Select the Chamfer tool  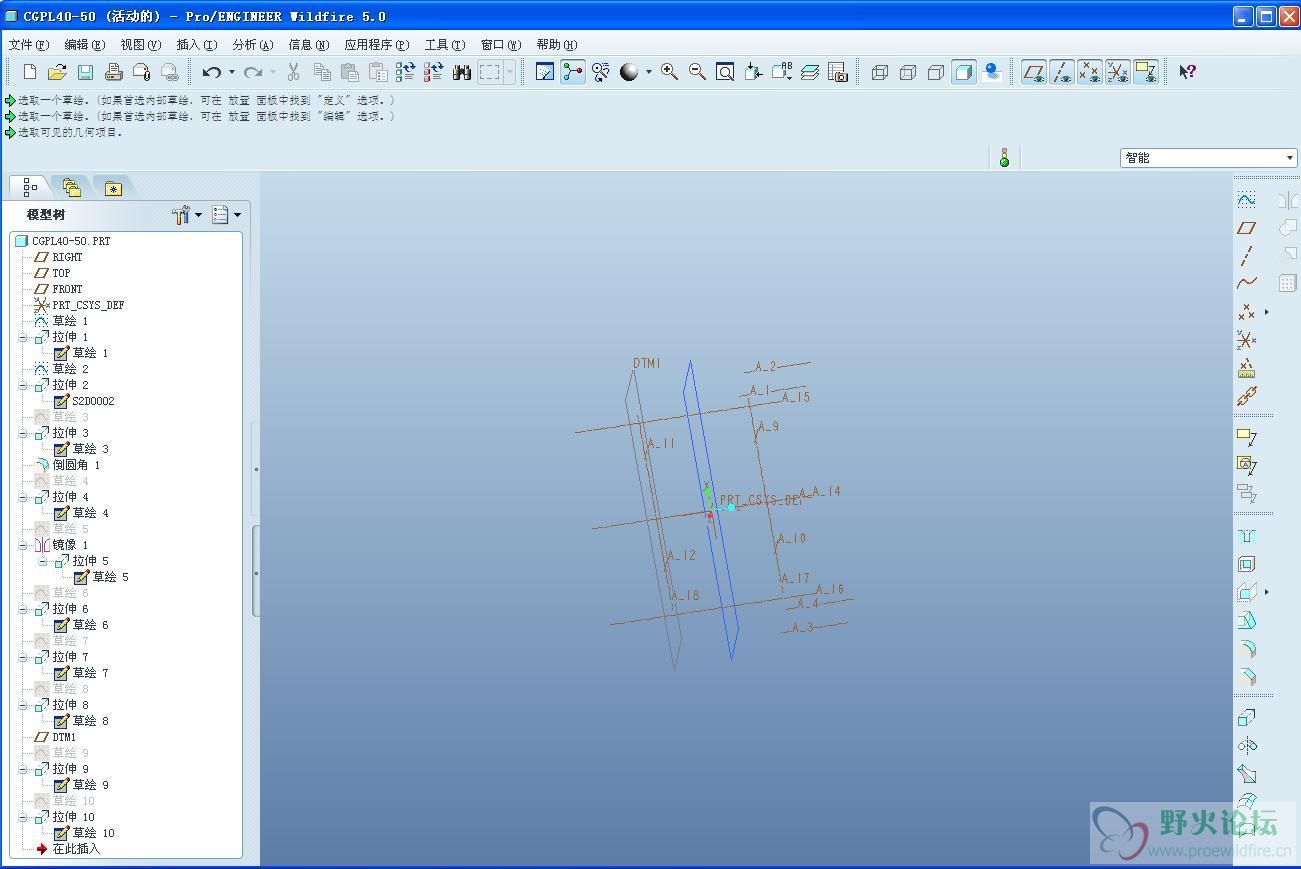1246,676
